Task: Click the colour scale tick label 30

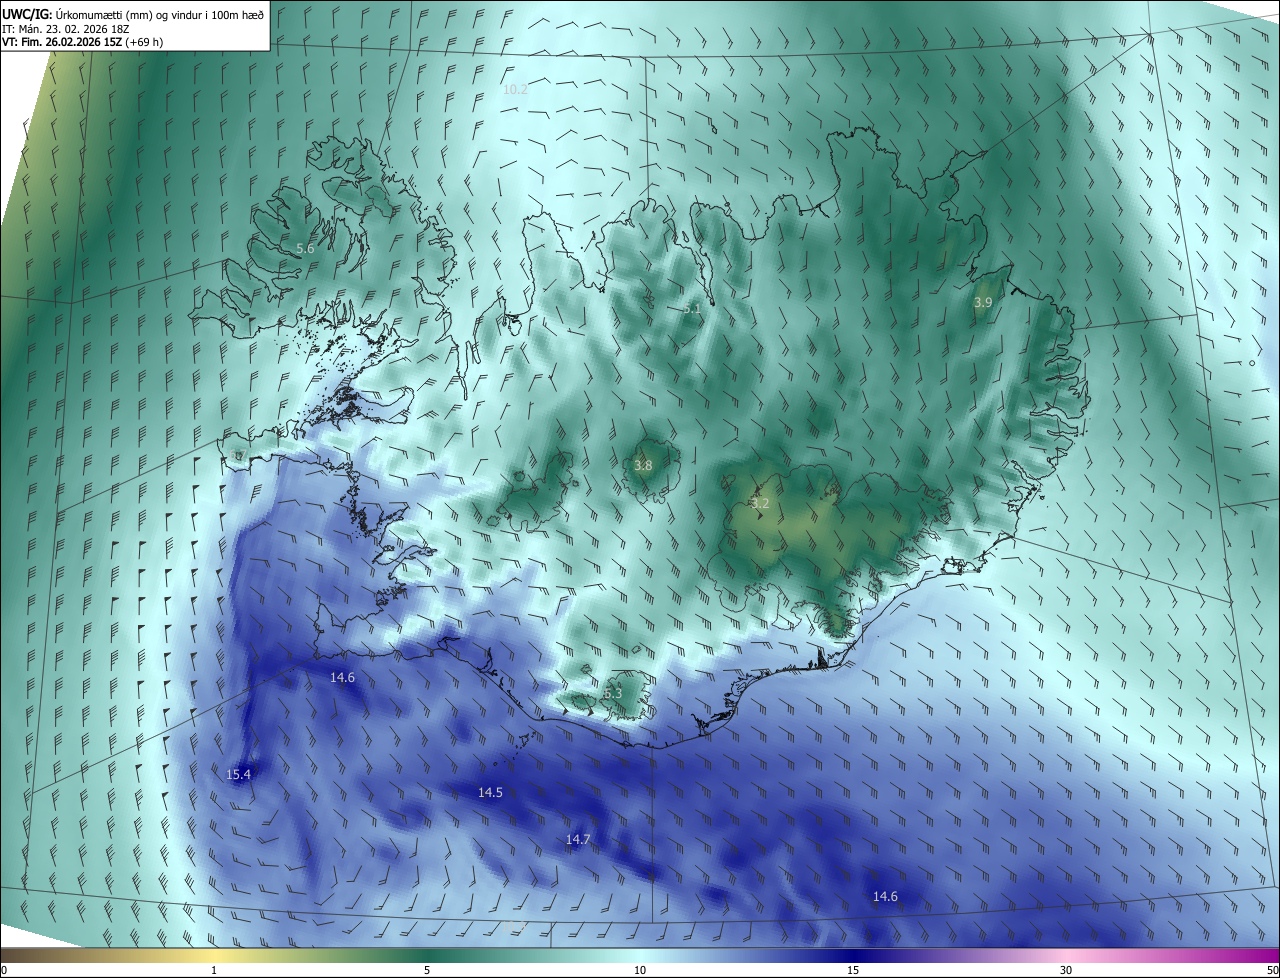Action: pos(1066,970)
